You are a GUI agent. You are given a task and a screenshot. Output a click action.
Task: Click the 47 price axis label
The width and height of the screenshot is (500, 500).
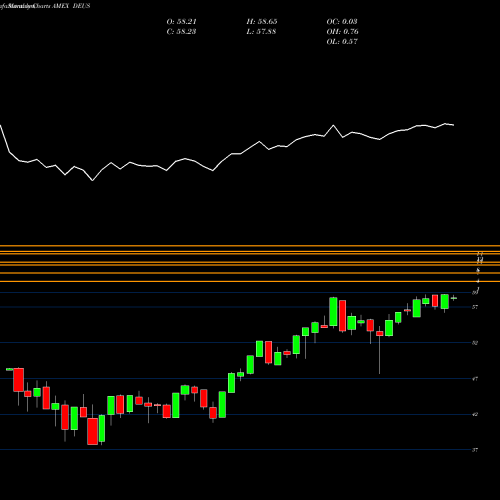point(475,379)
